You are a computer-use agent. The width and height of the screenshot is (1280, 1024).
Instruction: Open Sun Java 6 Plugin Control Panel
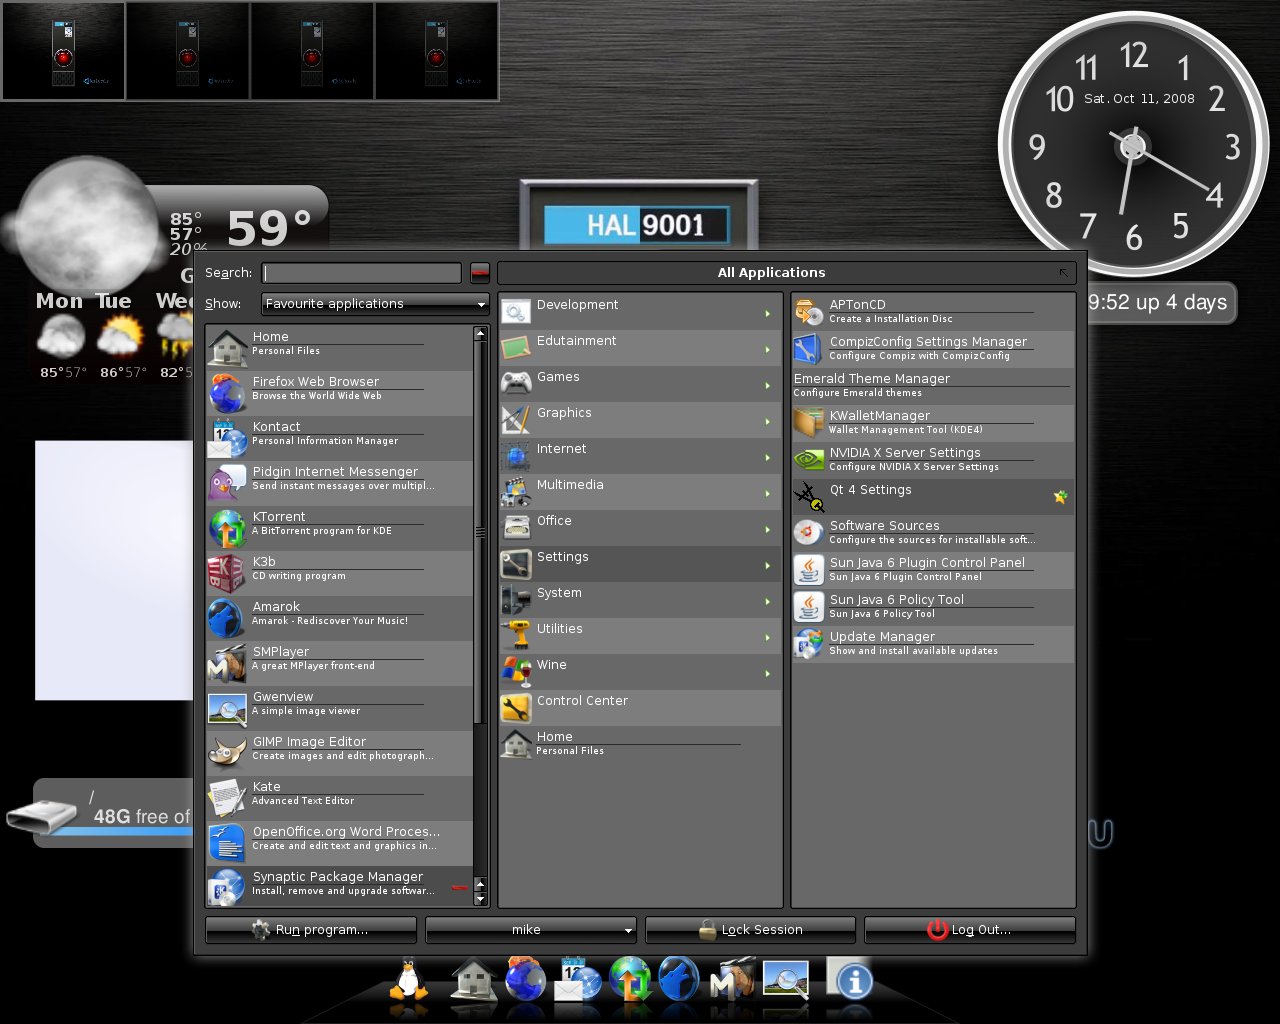tap(933, 571)
